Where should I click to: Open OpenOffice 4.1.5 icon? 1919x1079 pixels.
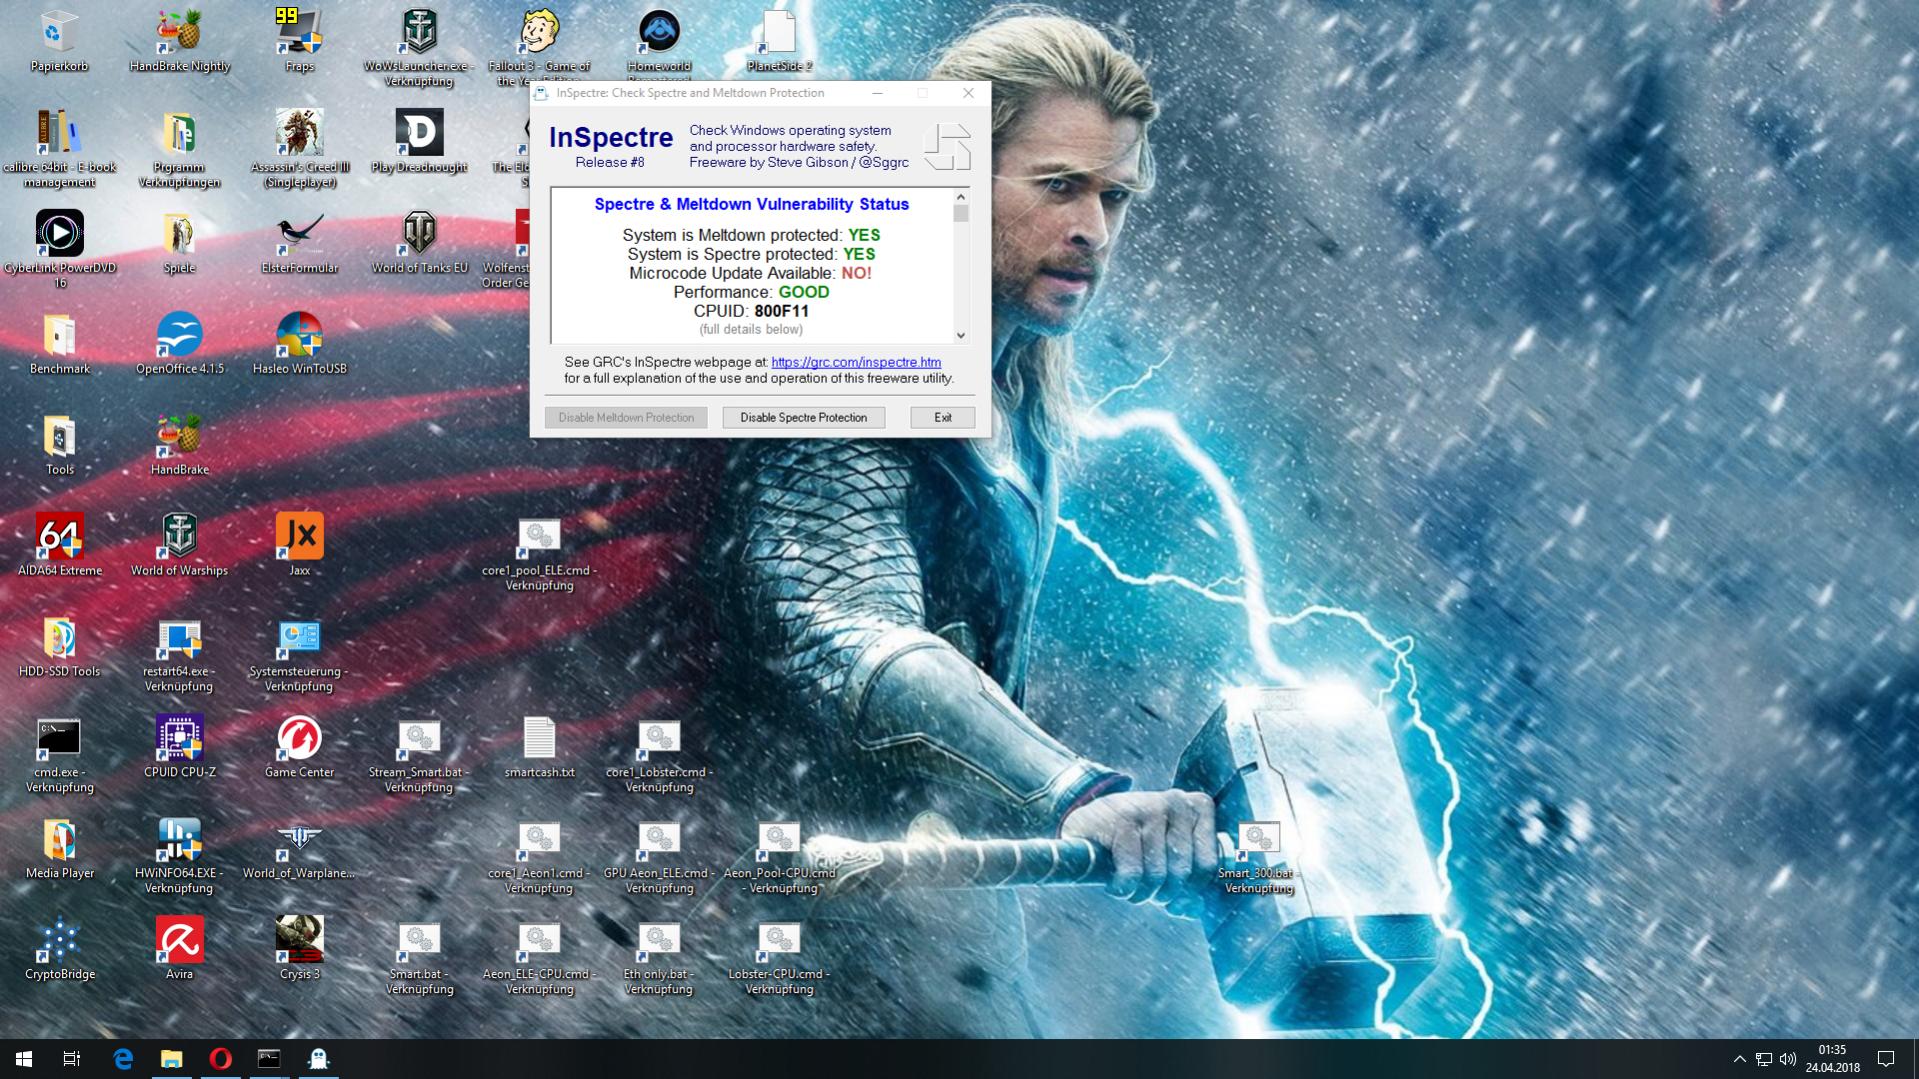(x=179, y=344)
